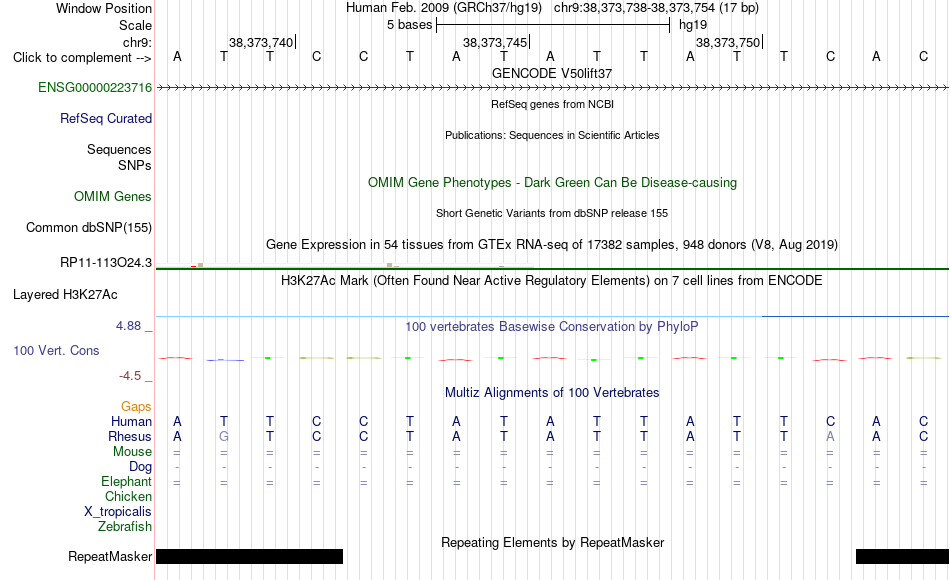
Task: Click the chr9:38,373,738-38,373,754 window position text
Action: [656, 8]
